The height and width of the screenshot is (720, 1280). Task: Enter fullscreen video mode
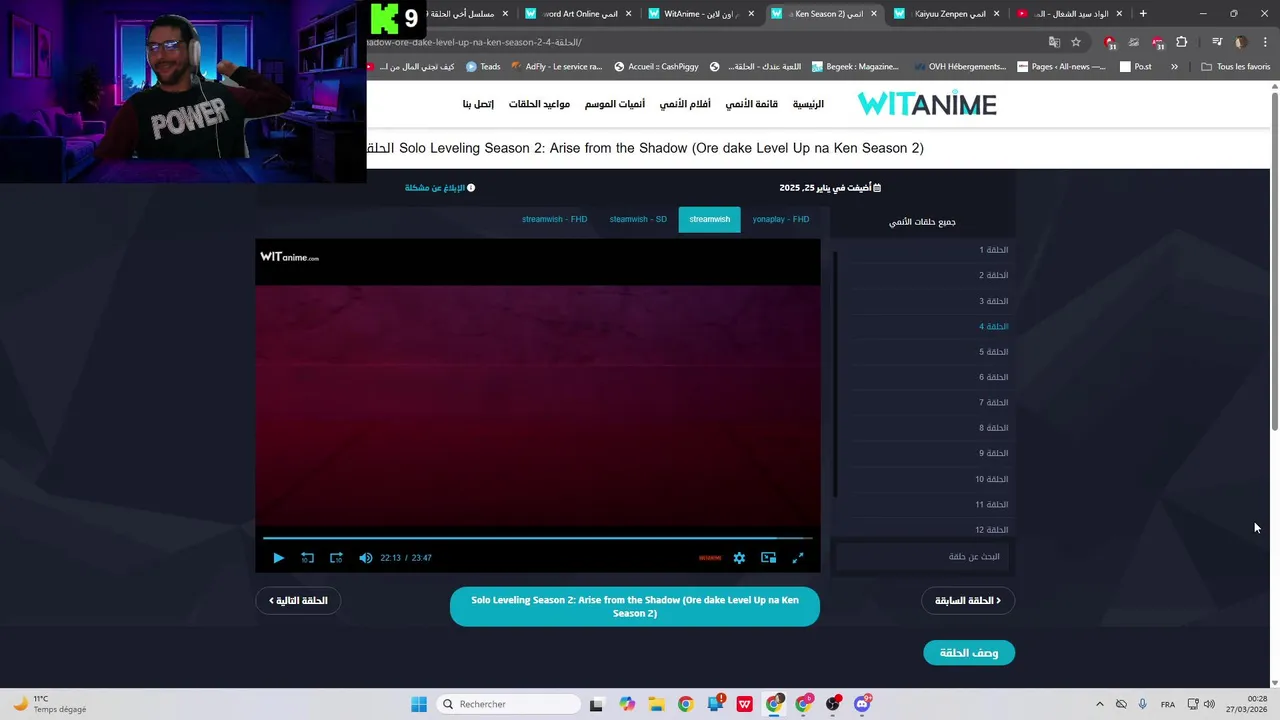pyautogui.click(x=798, y=558)
